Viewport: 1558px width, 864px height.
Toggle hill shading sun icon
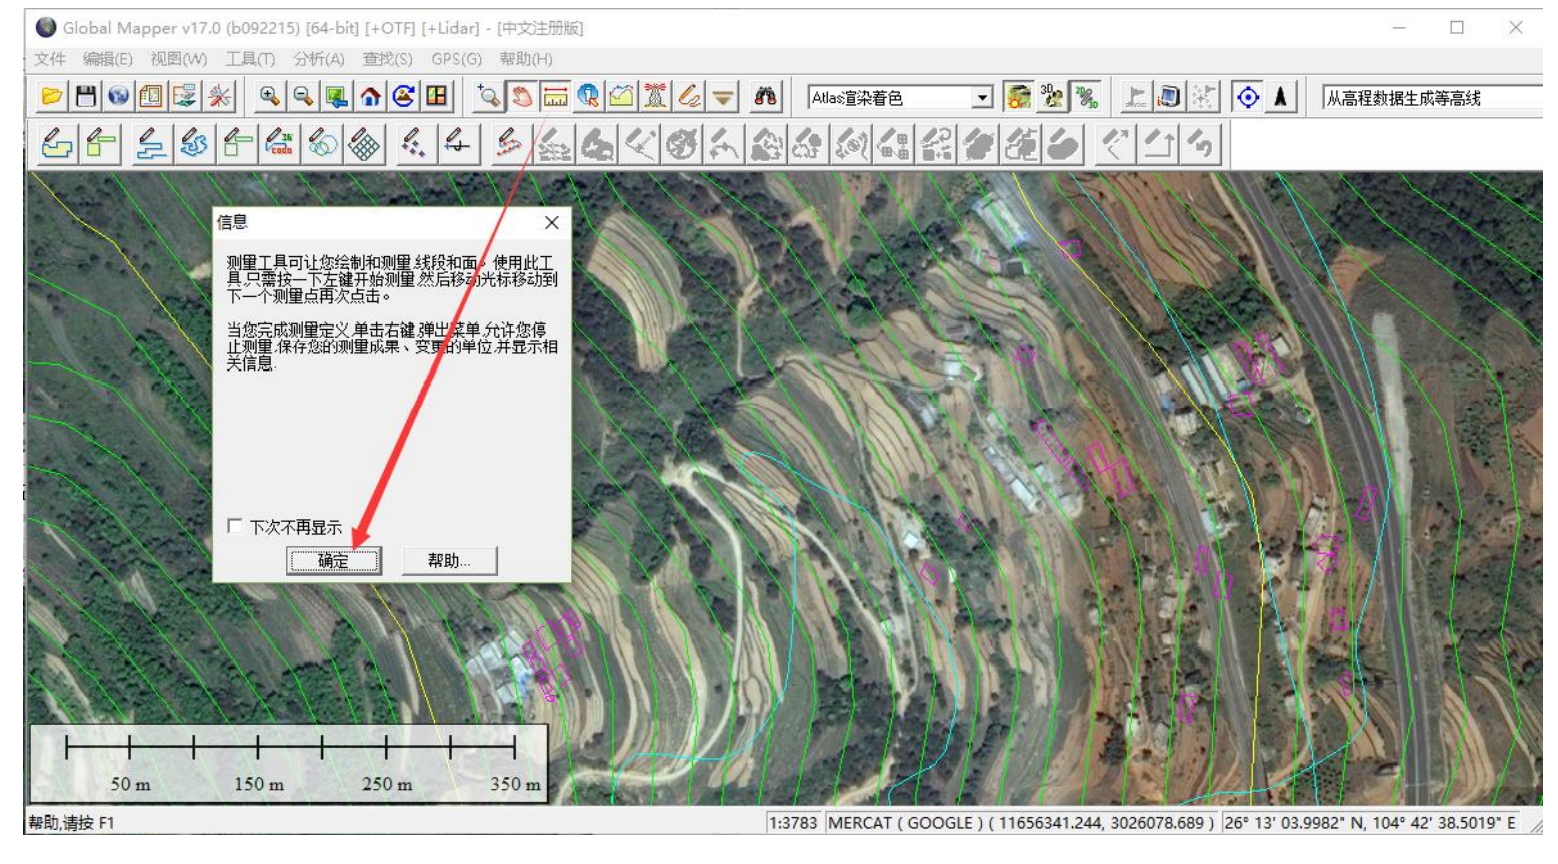[x=1018, y=97]
